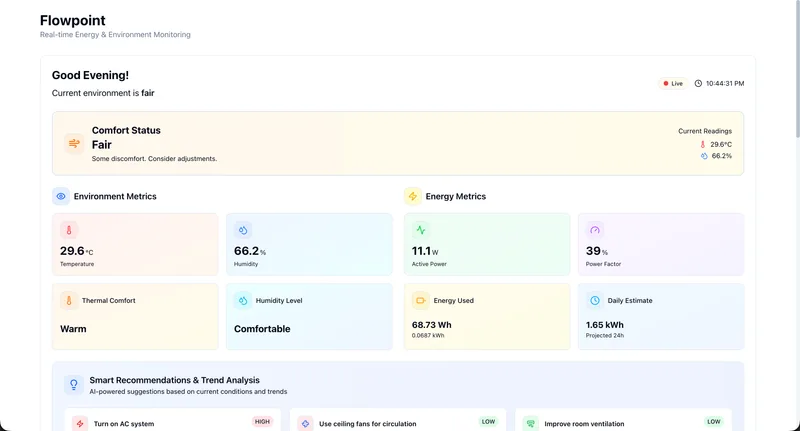The height and width of the screenshot is (431, 800).
Task: Click the Good Evening! greeting
Action: click(90, 75)
